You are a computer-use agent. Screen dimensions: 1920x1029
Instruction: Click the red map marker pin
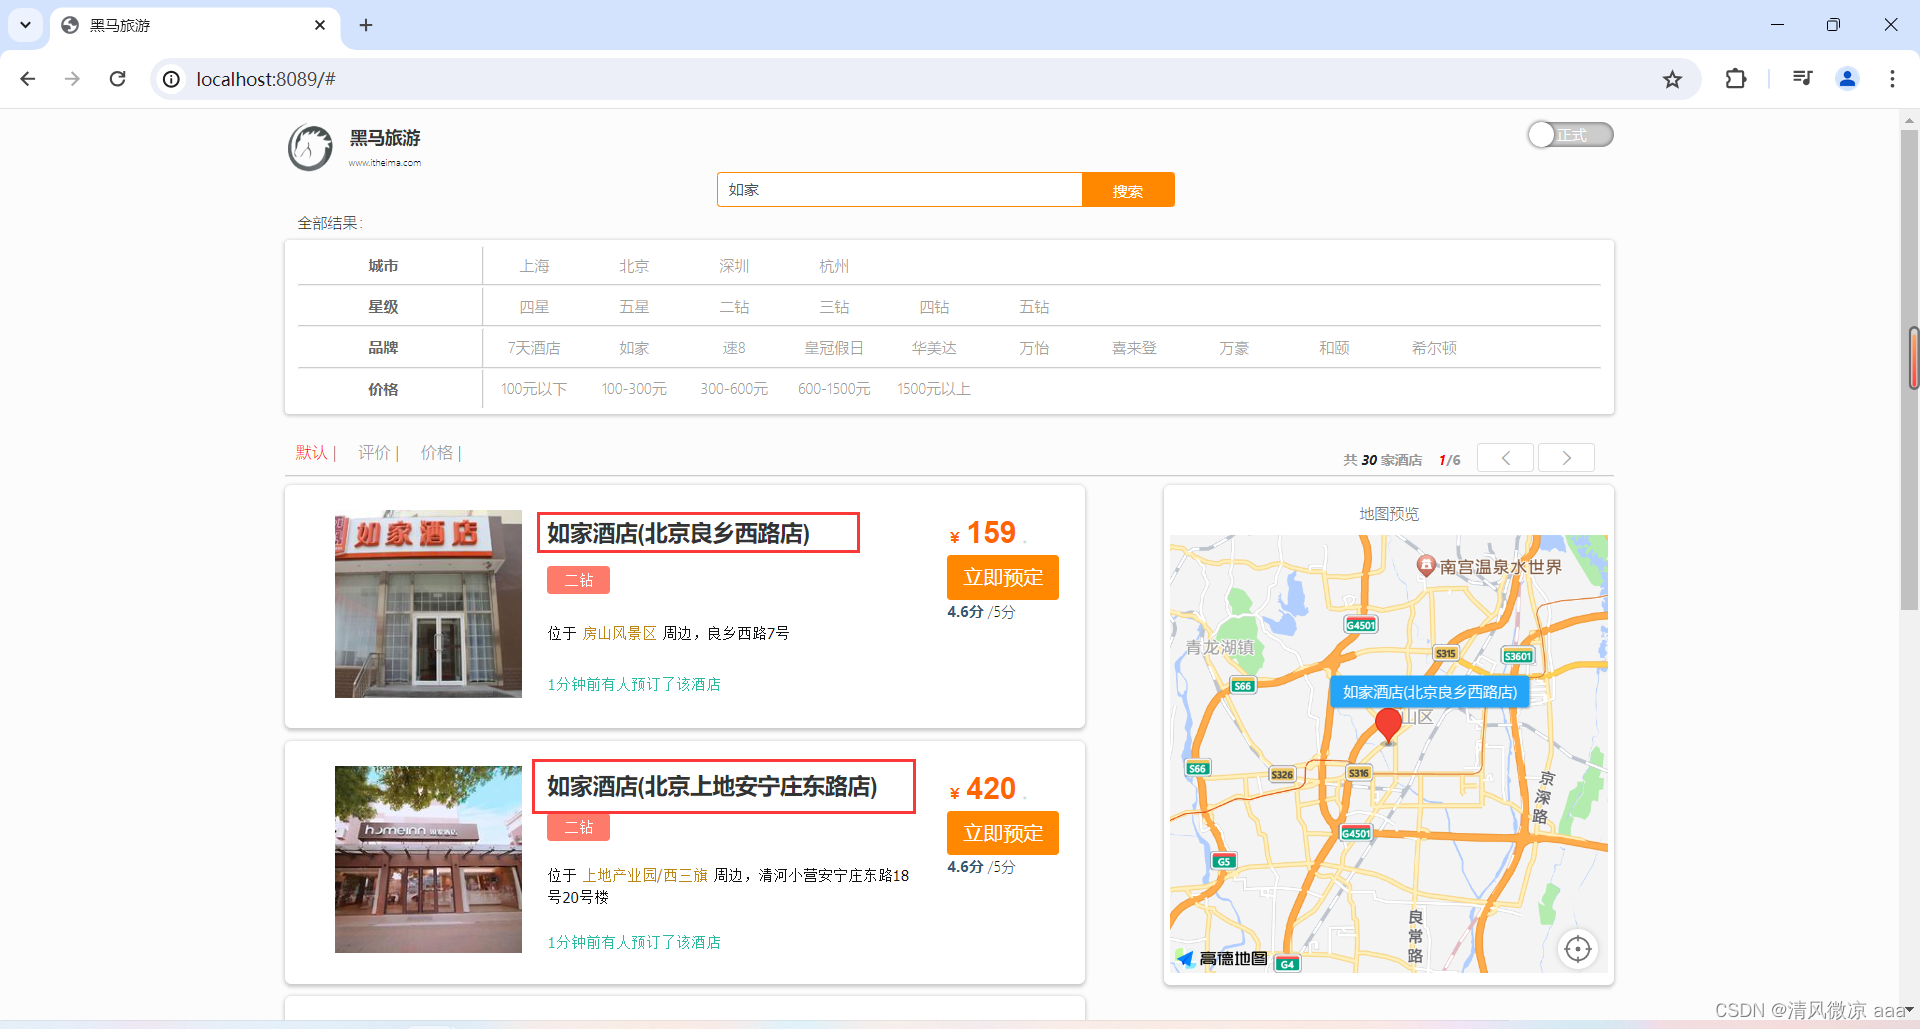pos(1388,726)
